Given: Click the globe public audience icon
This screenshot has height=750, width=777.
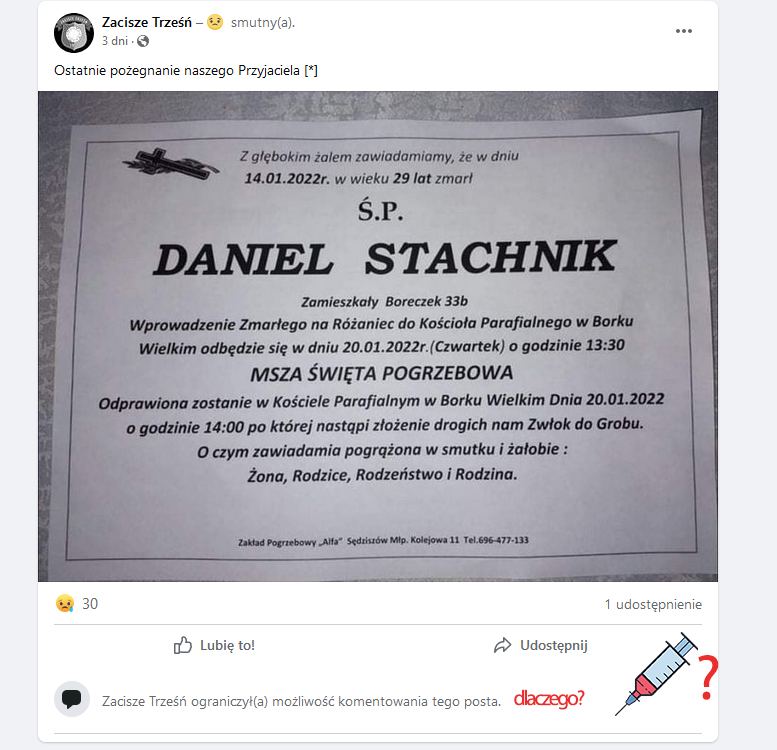Looking at the screenshot, I should coord(143,41).
